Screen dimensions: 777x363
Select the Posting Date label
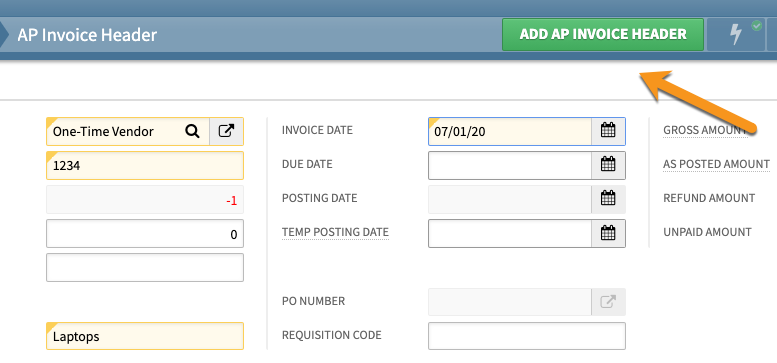(x=320, y=198)
